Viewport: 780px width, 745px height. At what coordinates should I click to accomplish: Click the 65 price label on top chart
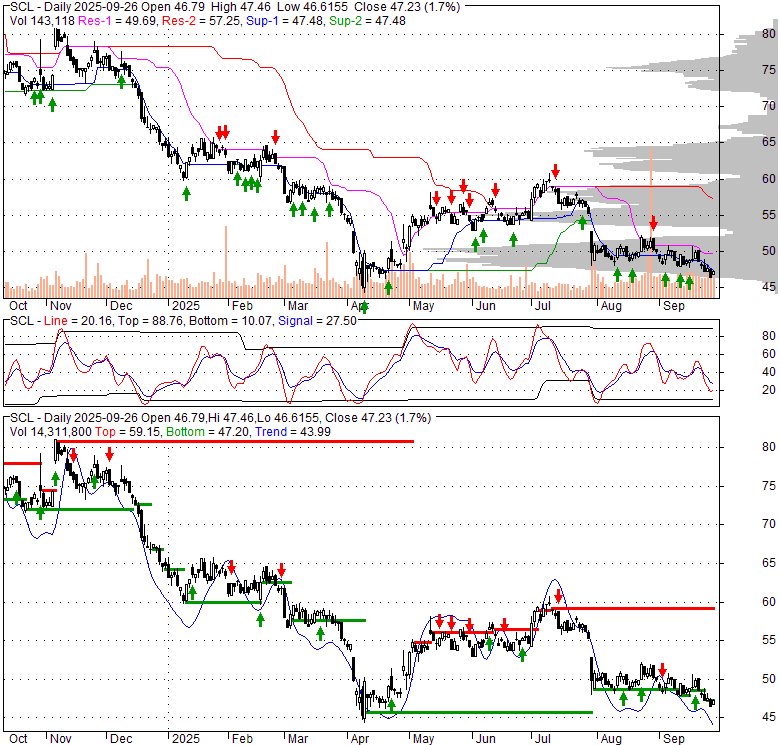769,142
